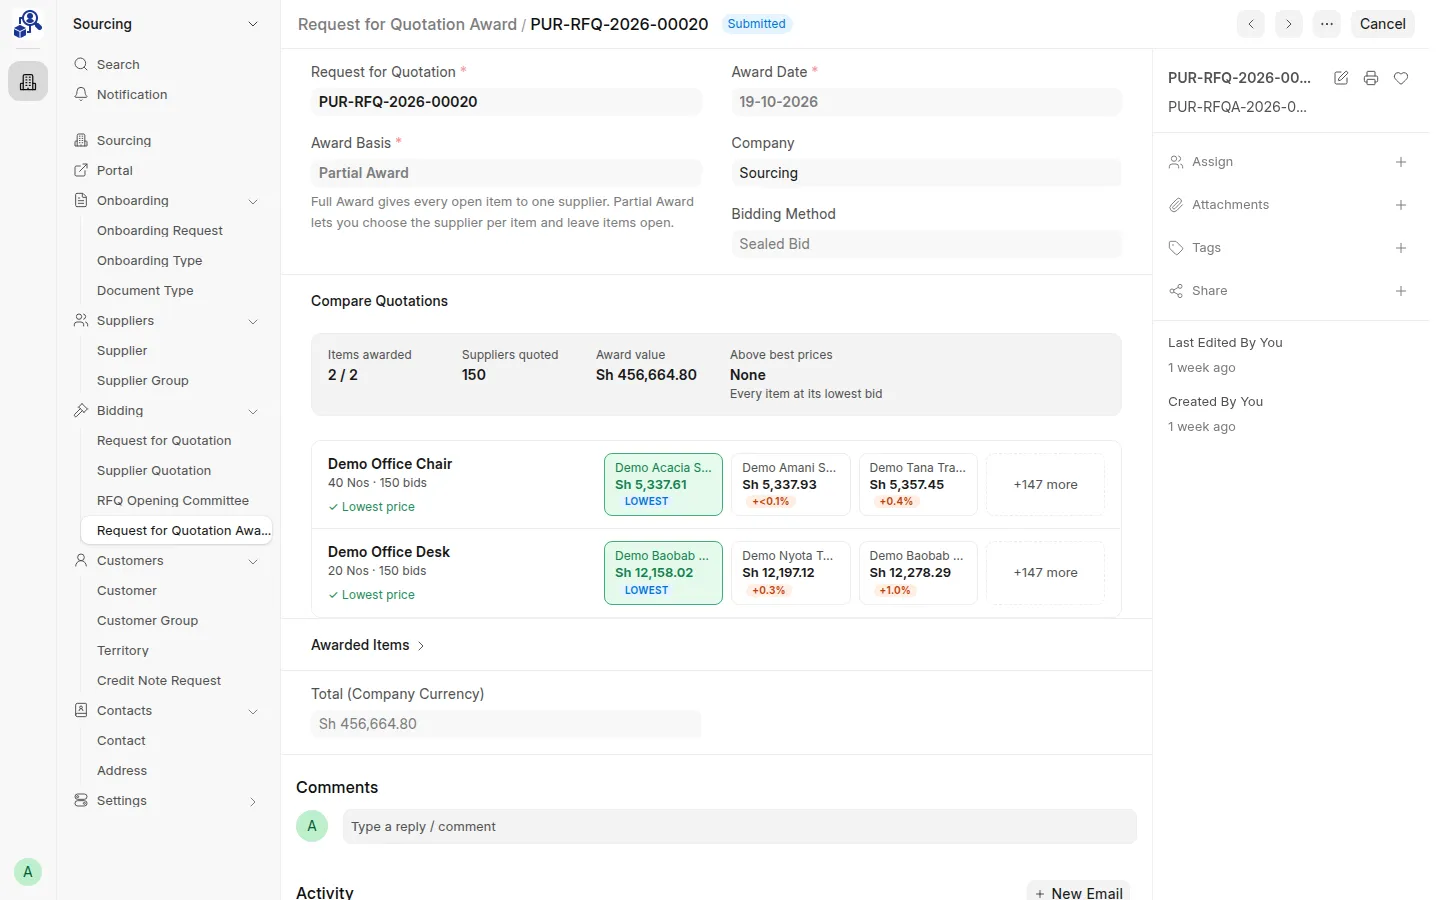Click the Sourcing app logo icon
Screen dimensions: 1440x900
28,24
